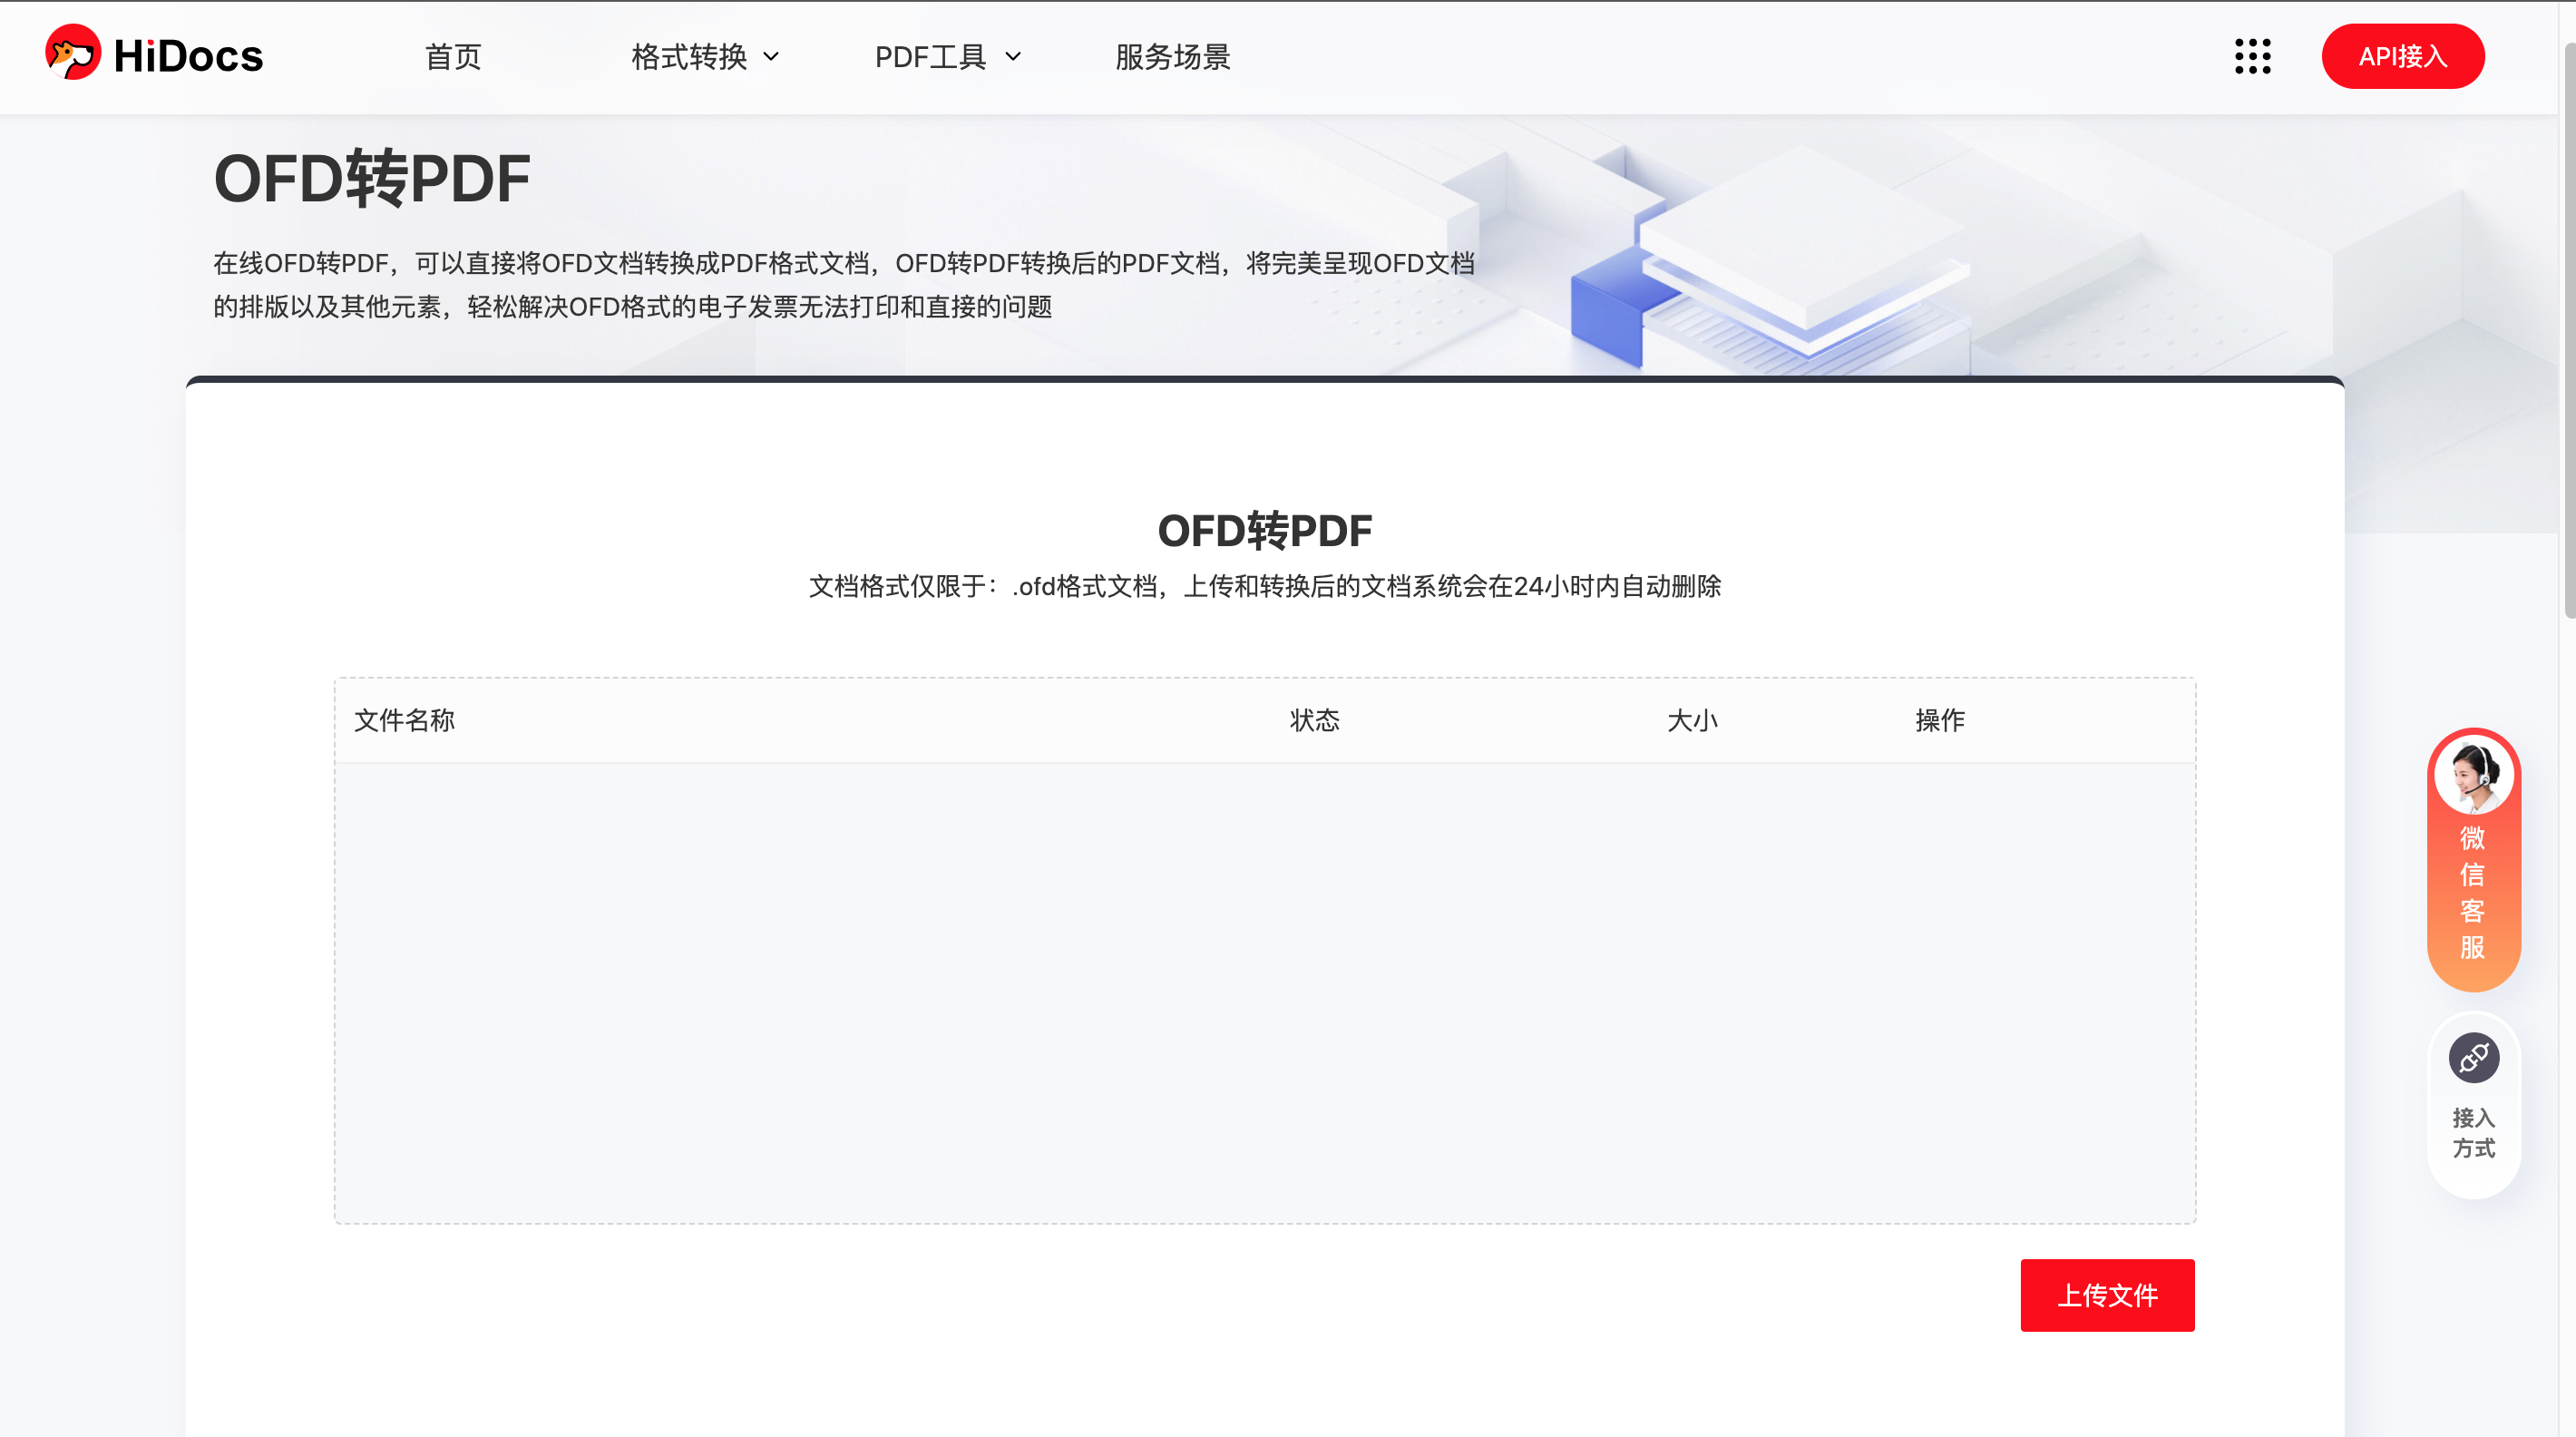
Task: Click the 操作 column header
Action: (x=1940, y=720)
